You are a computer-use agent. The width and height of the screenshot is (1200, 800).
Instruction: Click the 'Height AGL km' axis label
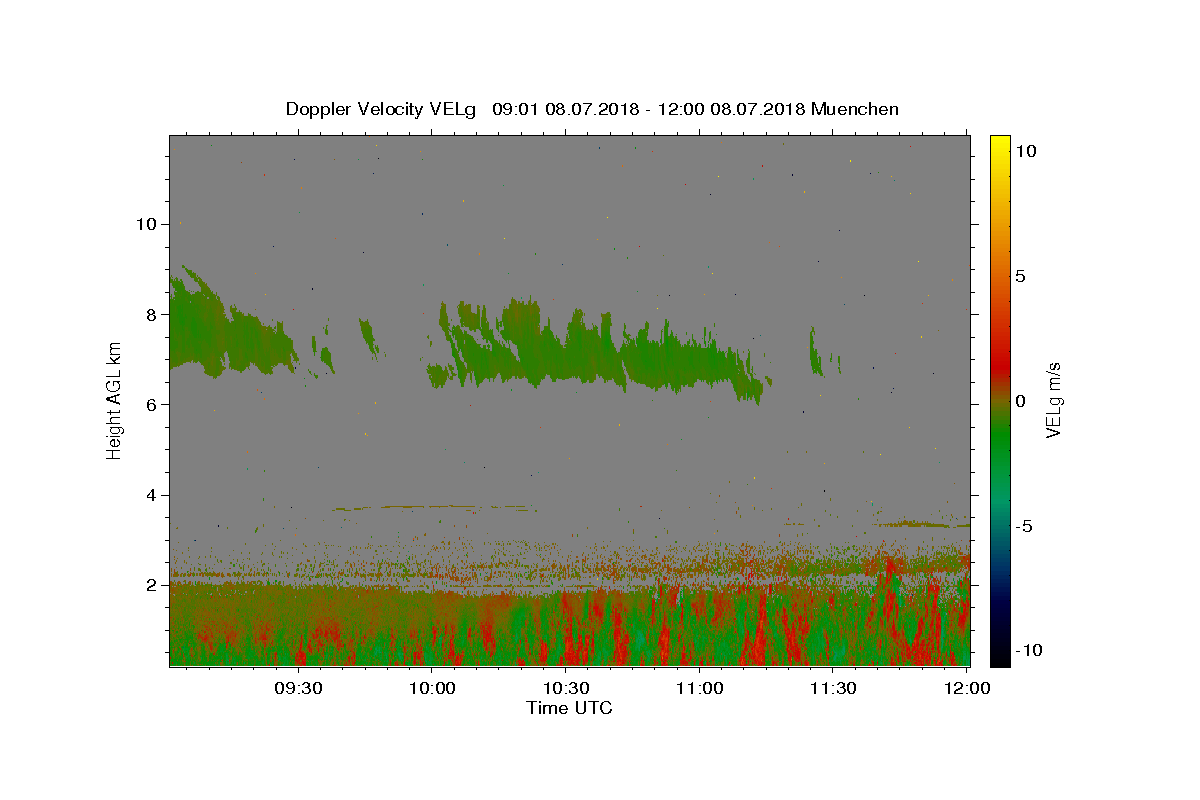click(x=115, y=400)
